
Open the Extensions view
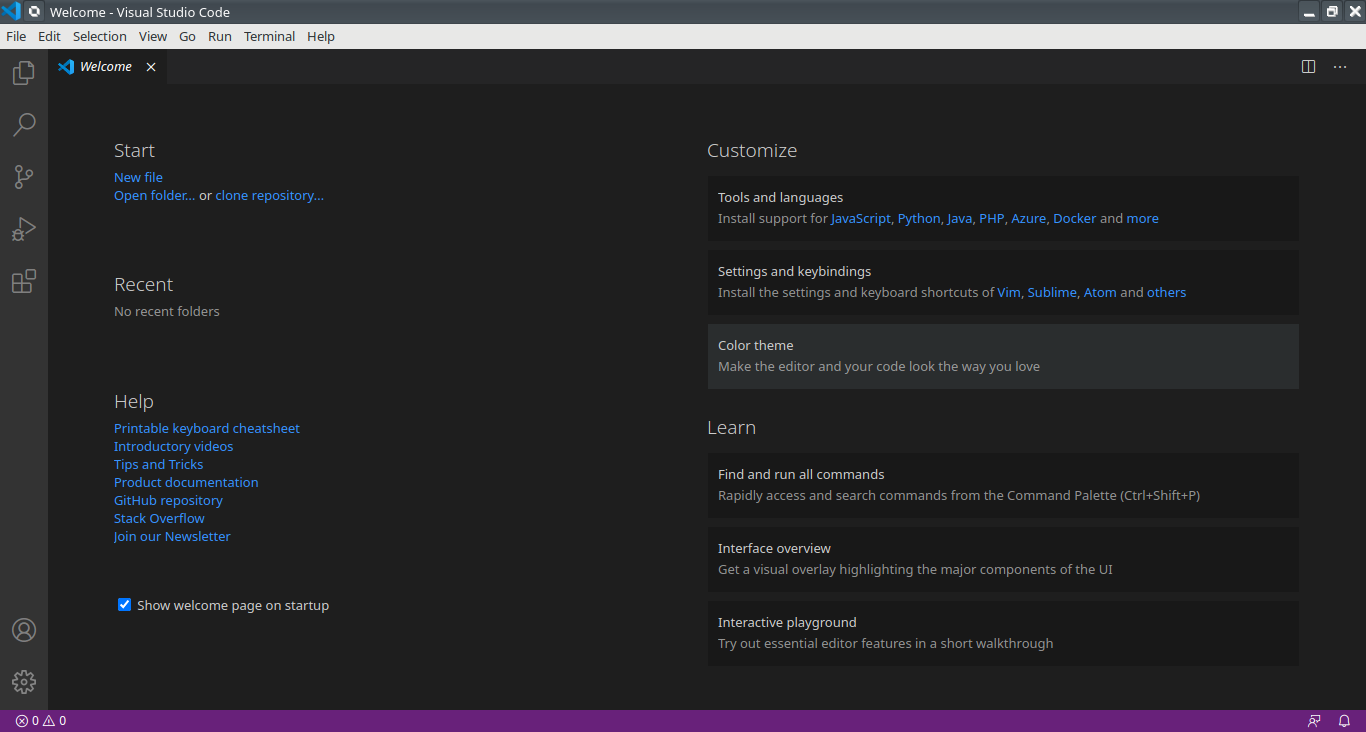pos(24,282)
